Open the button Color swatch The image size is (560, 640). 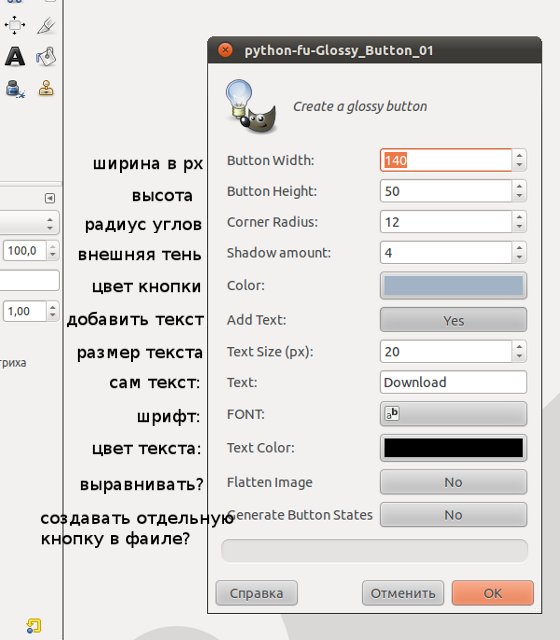(x=453, y=285)
